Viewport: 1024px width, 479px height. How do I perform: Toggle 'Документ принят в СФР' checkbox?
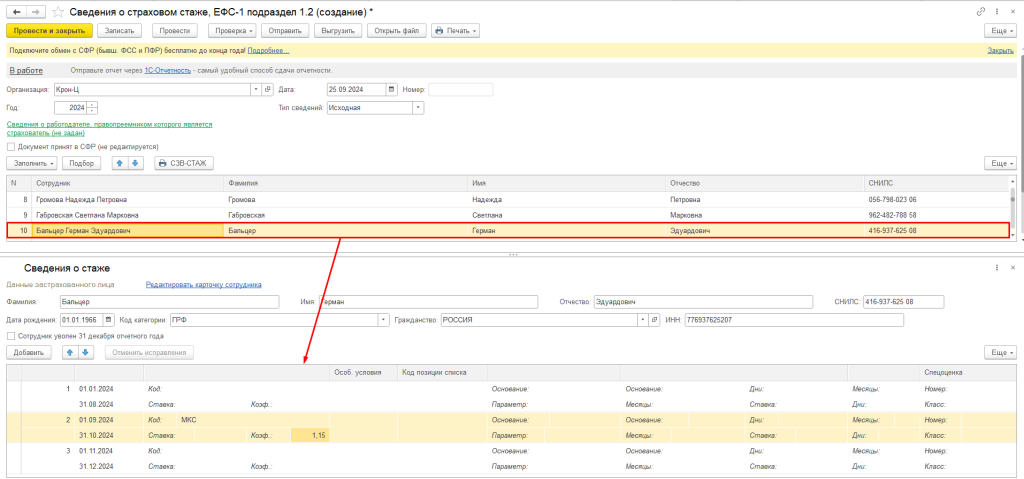[11, 146]
